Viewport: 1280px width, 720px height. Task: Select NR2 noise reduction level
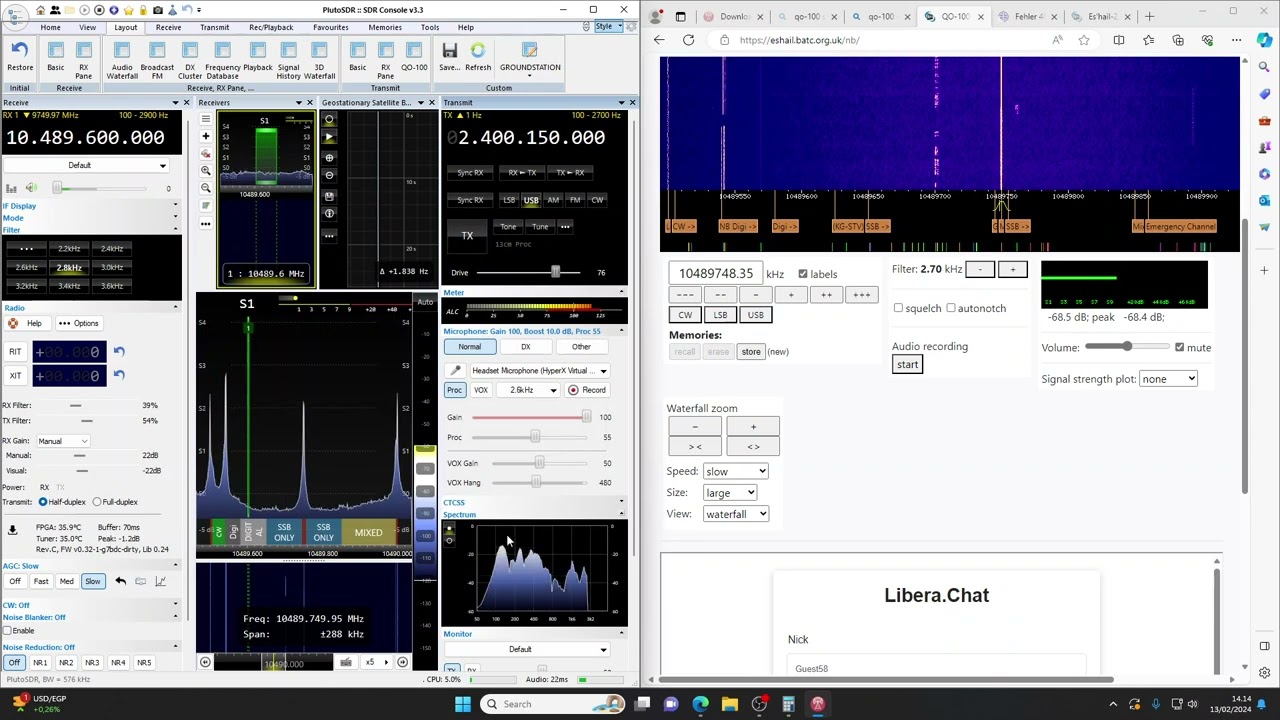pos(66,662)
